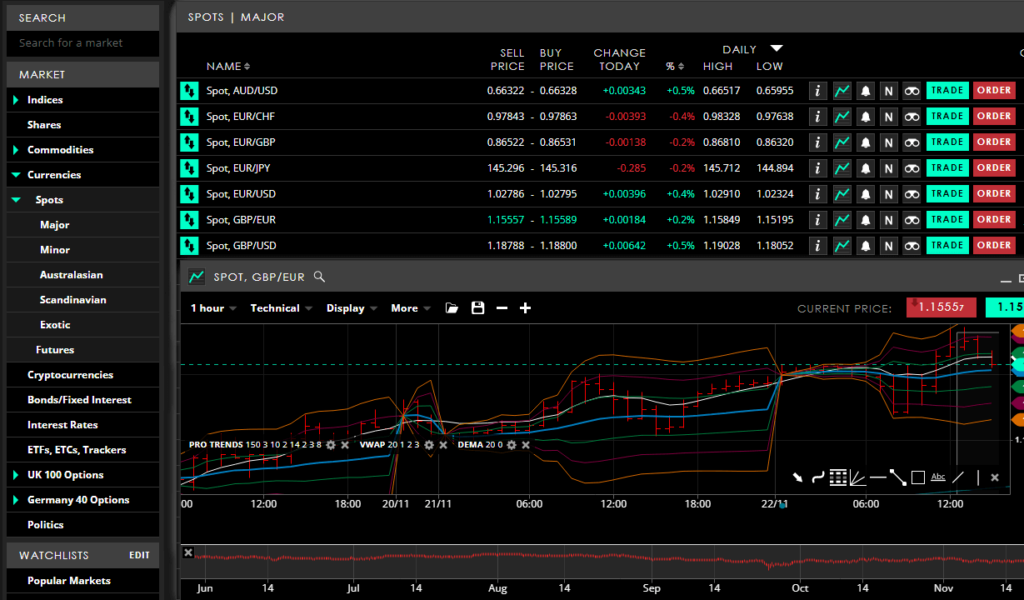The height and width of the screenshot is (600, 1024).
Task: Select the curved line drawing tool
Action: tap(818, 478)
